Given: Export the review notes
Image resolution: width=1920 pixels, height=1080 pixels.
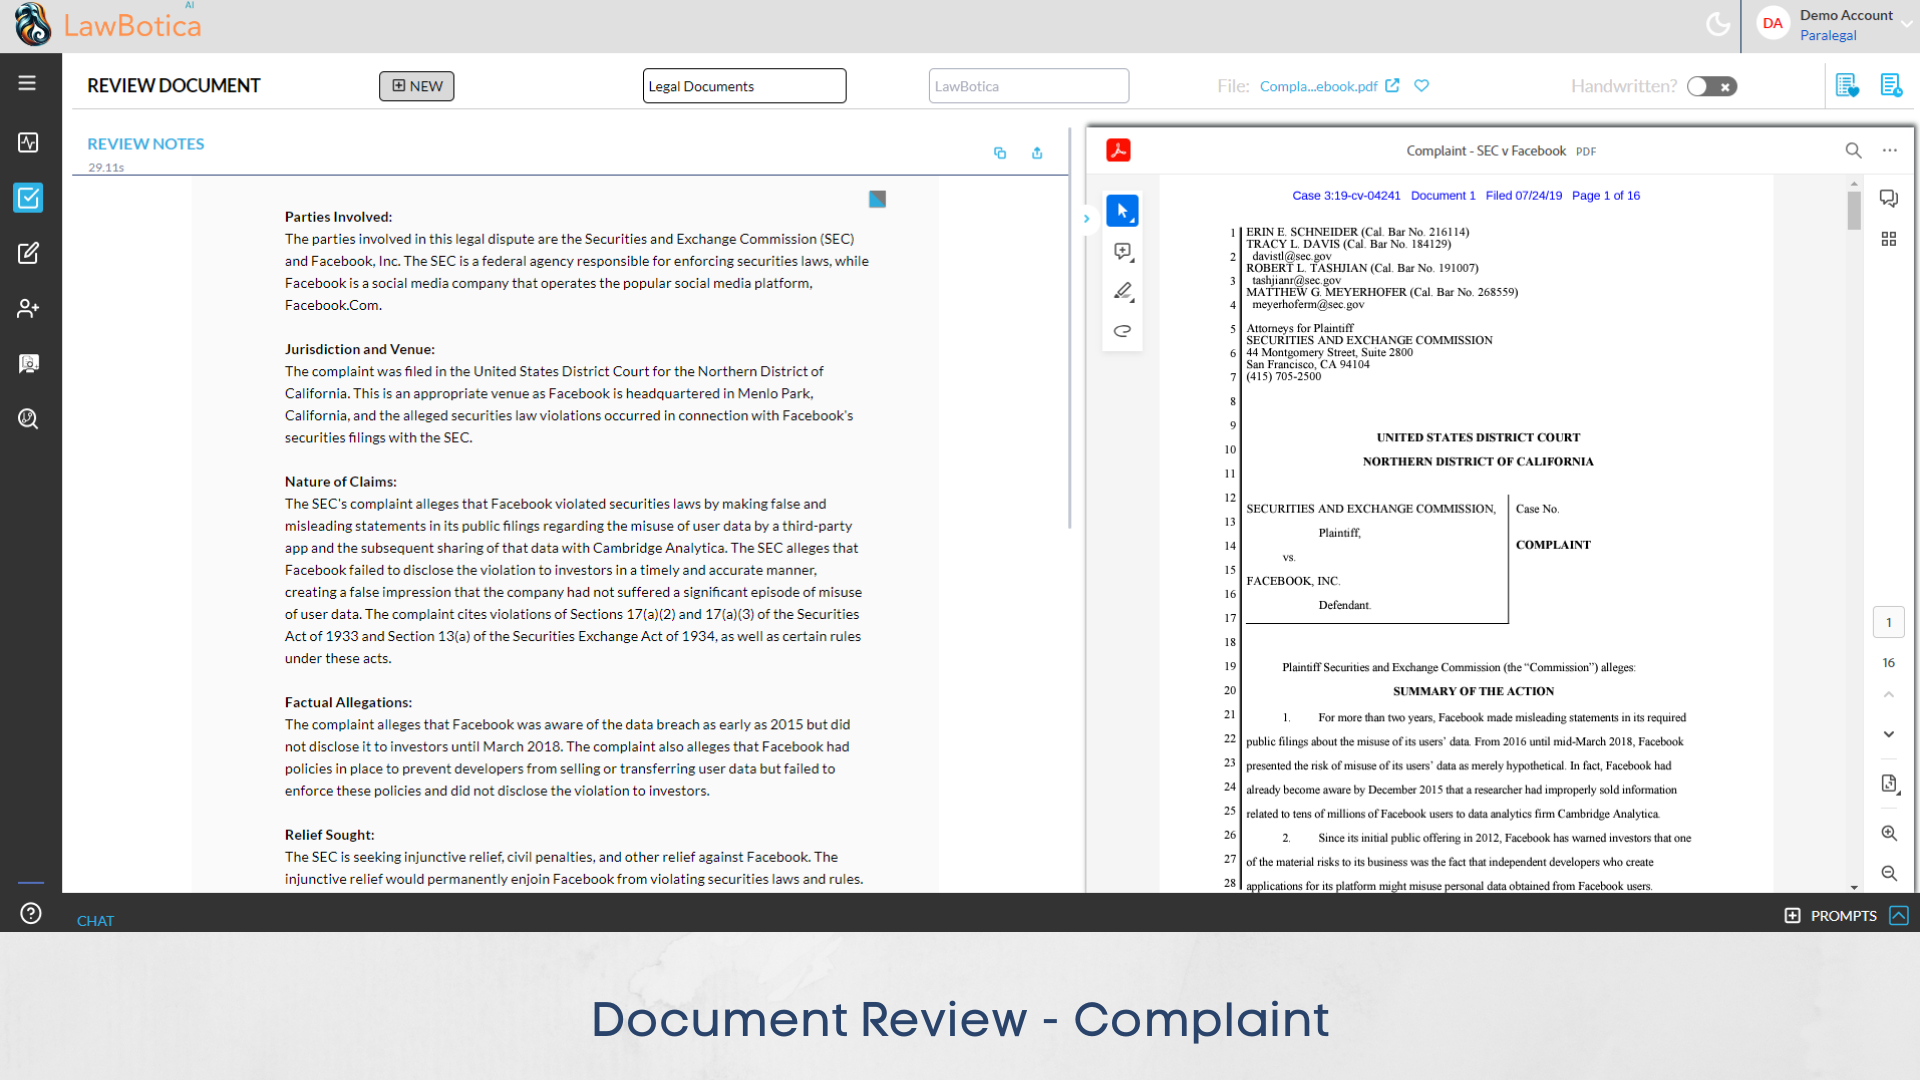Looking at the screenshot, I should click(x=1037, y=153).
